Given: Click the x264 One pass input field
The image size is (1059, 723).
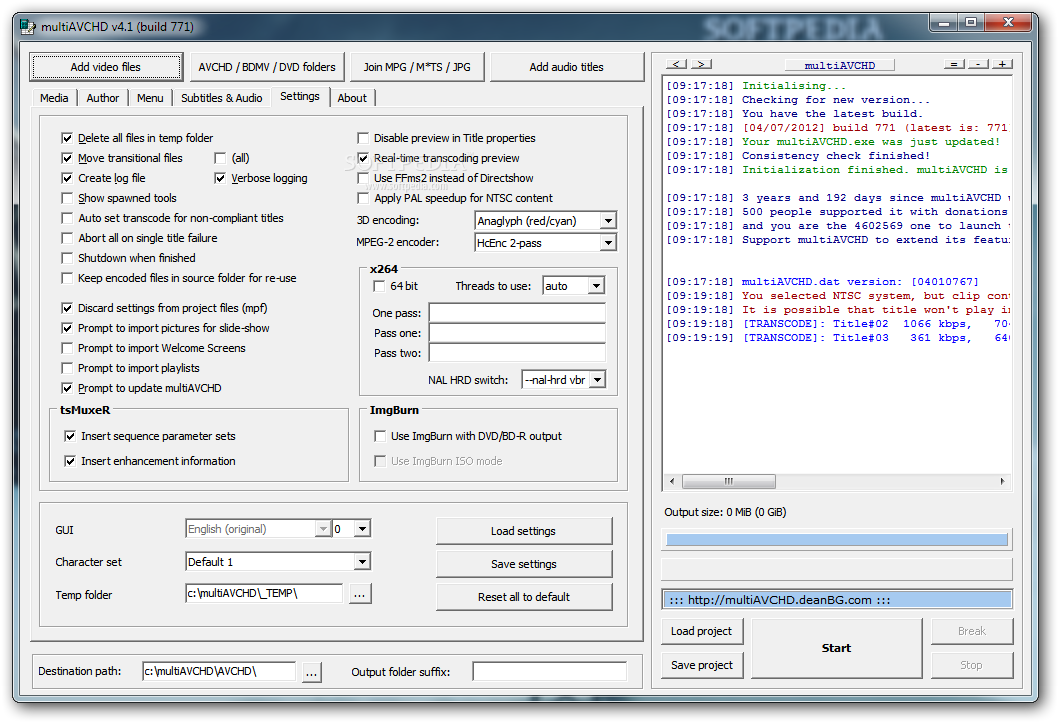Looking at the screenshot, I should tap(517, 313).
